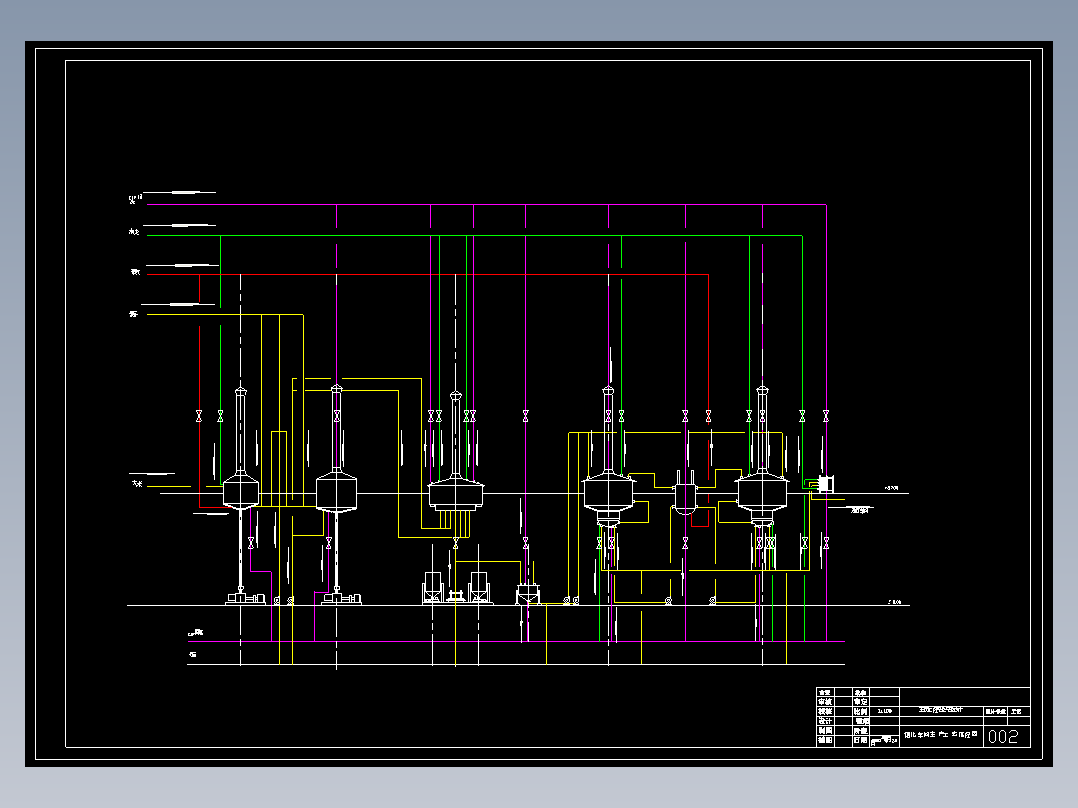Select the leftmost tank vessel body
This screenshot has height=808, width=1078.
tap(241, 492)
